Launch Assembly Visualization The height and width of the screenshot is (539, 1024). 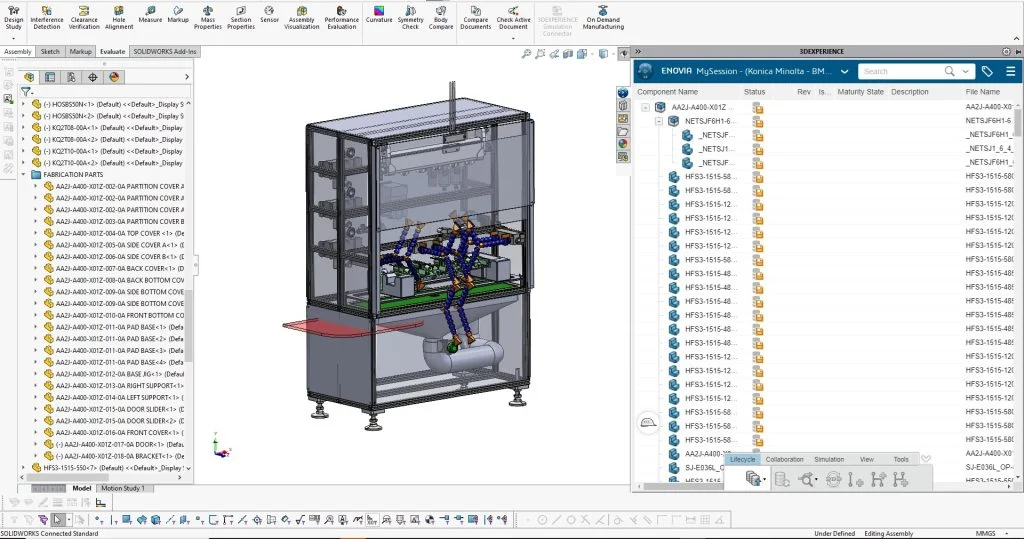click(302, 17)
